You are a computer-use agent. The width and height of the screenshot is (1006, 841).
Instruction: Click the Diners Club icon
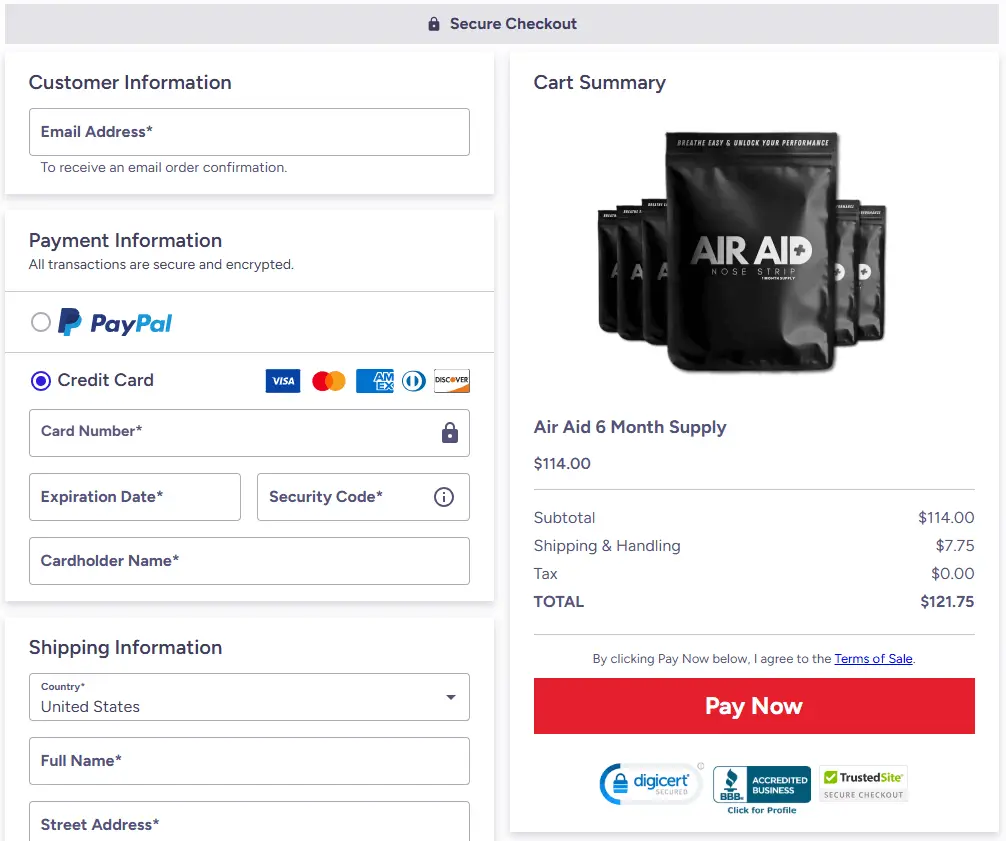click(414, 380)
